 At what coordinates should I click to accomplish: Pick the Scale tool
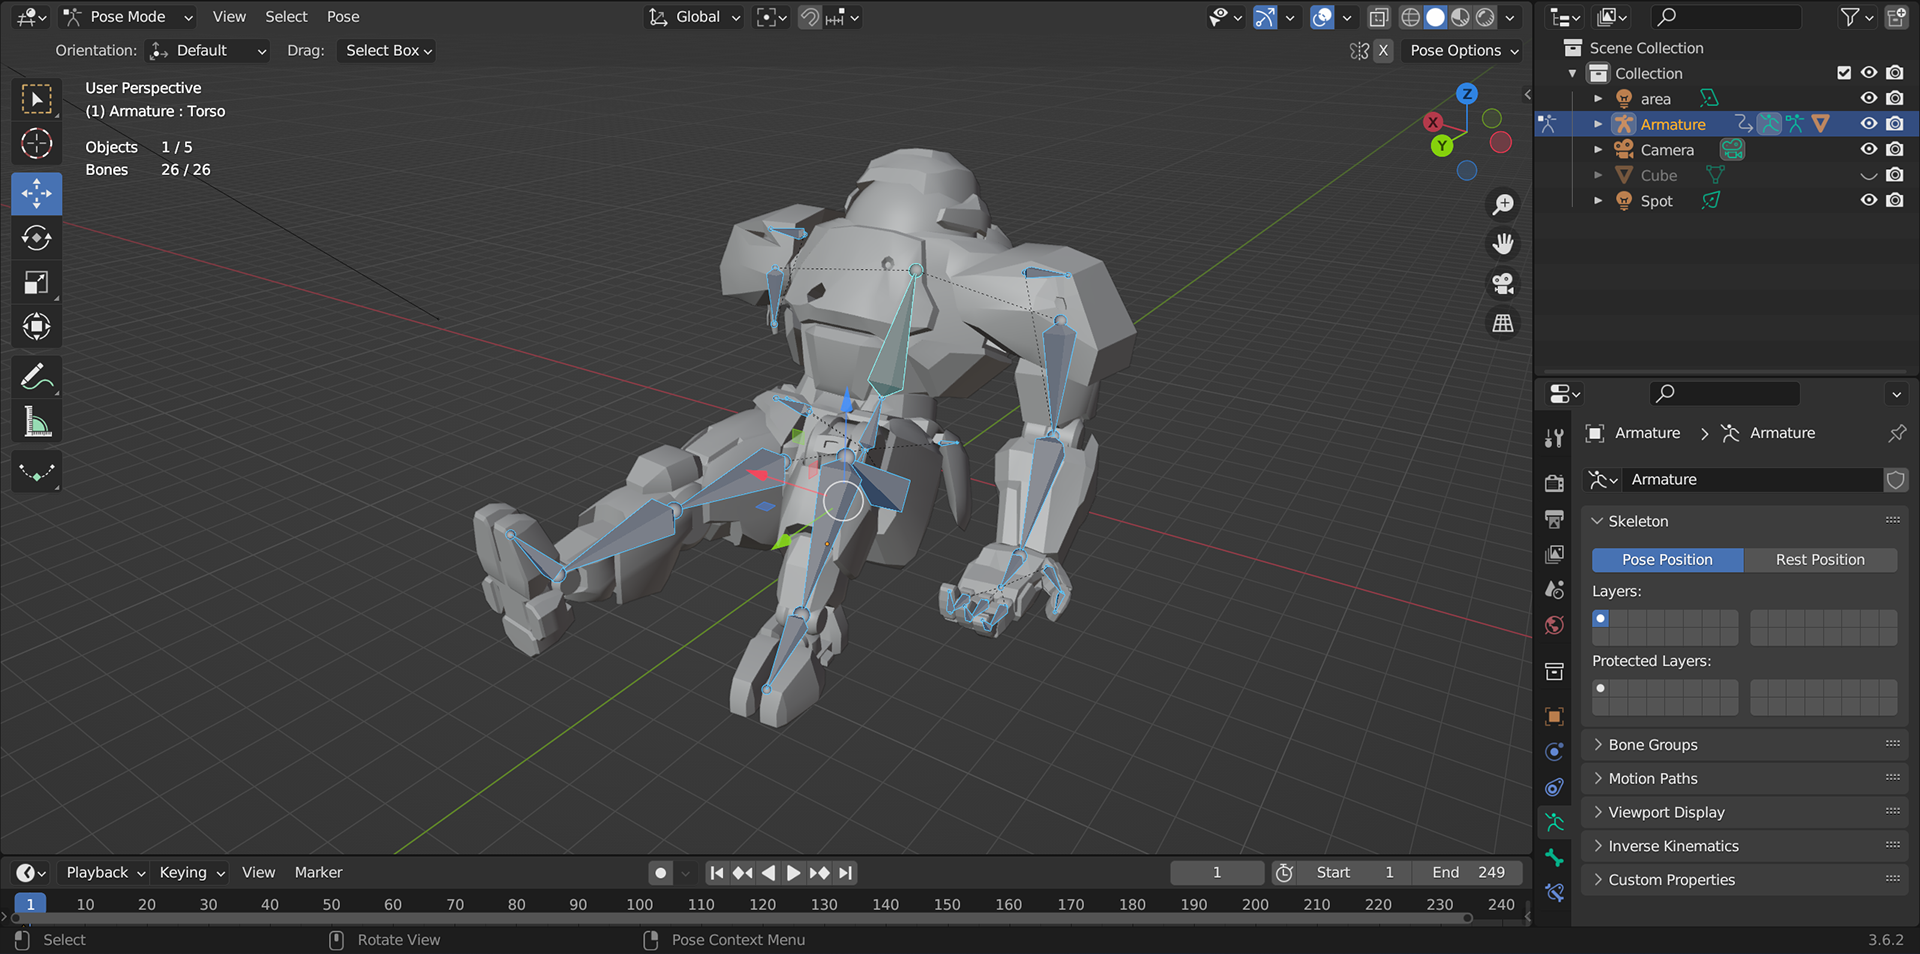click(37, 283)
